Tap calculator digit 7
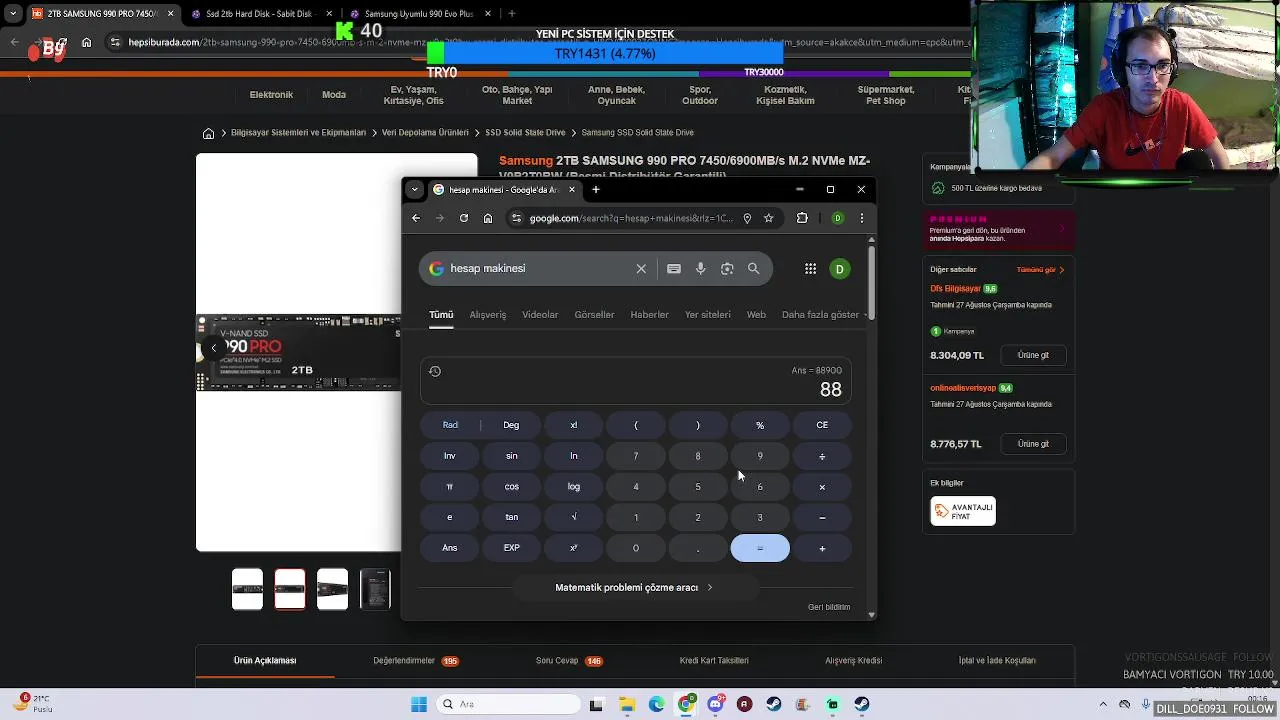This screenshot has width=1280, height=720. click(x=636, y=456)
